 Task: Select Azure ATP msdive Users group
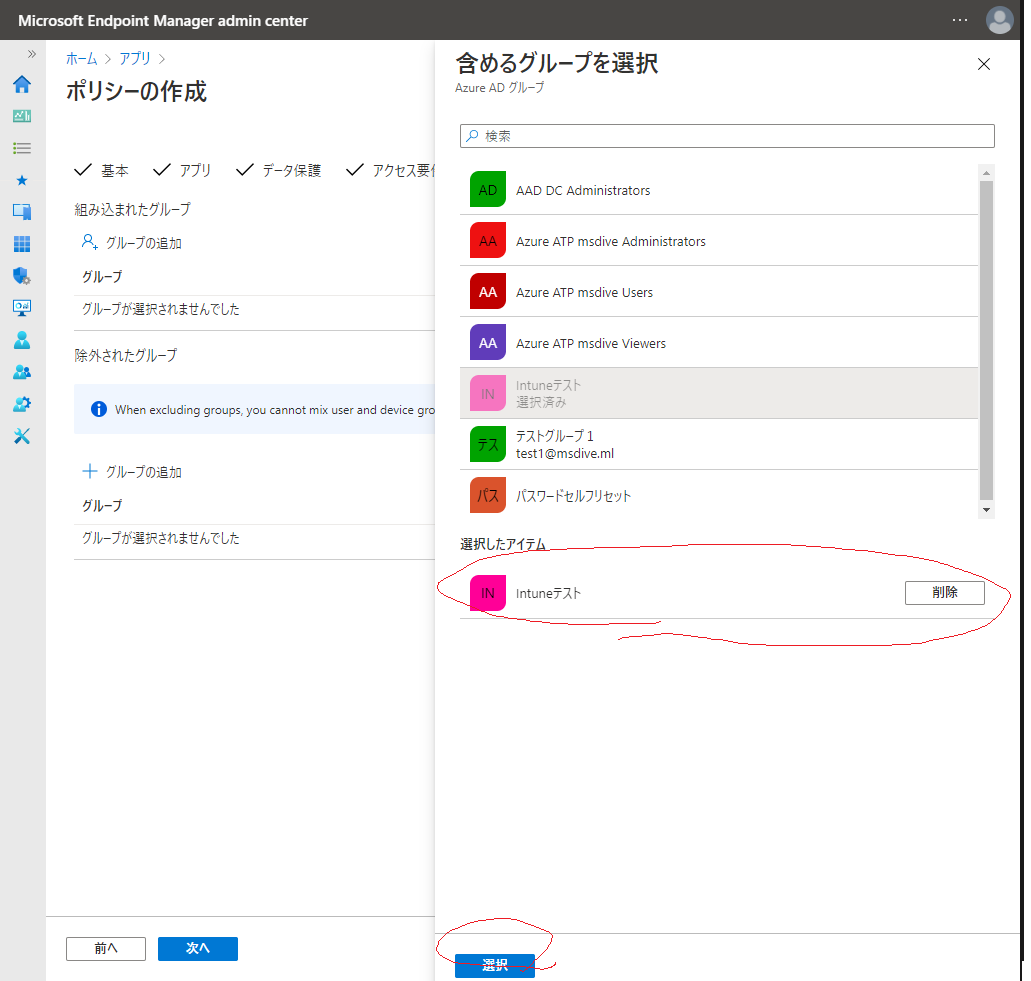(x=719, y=291)
